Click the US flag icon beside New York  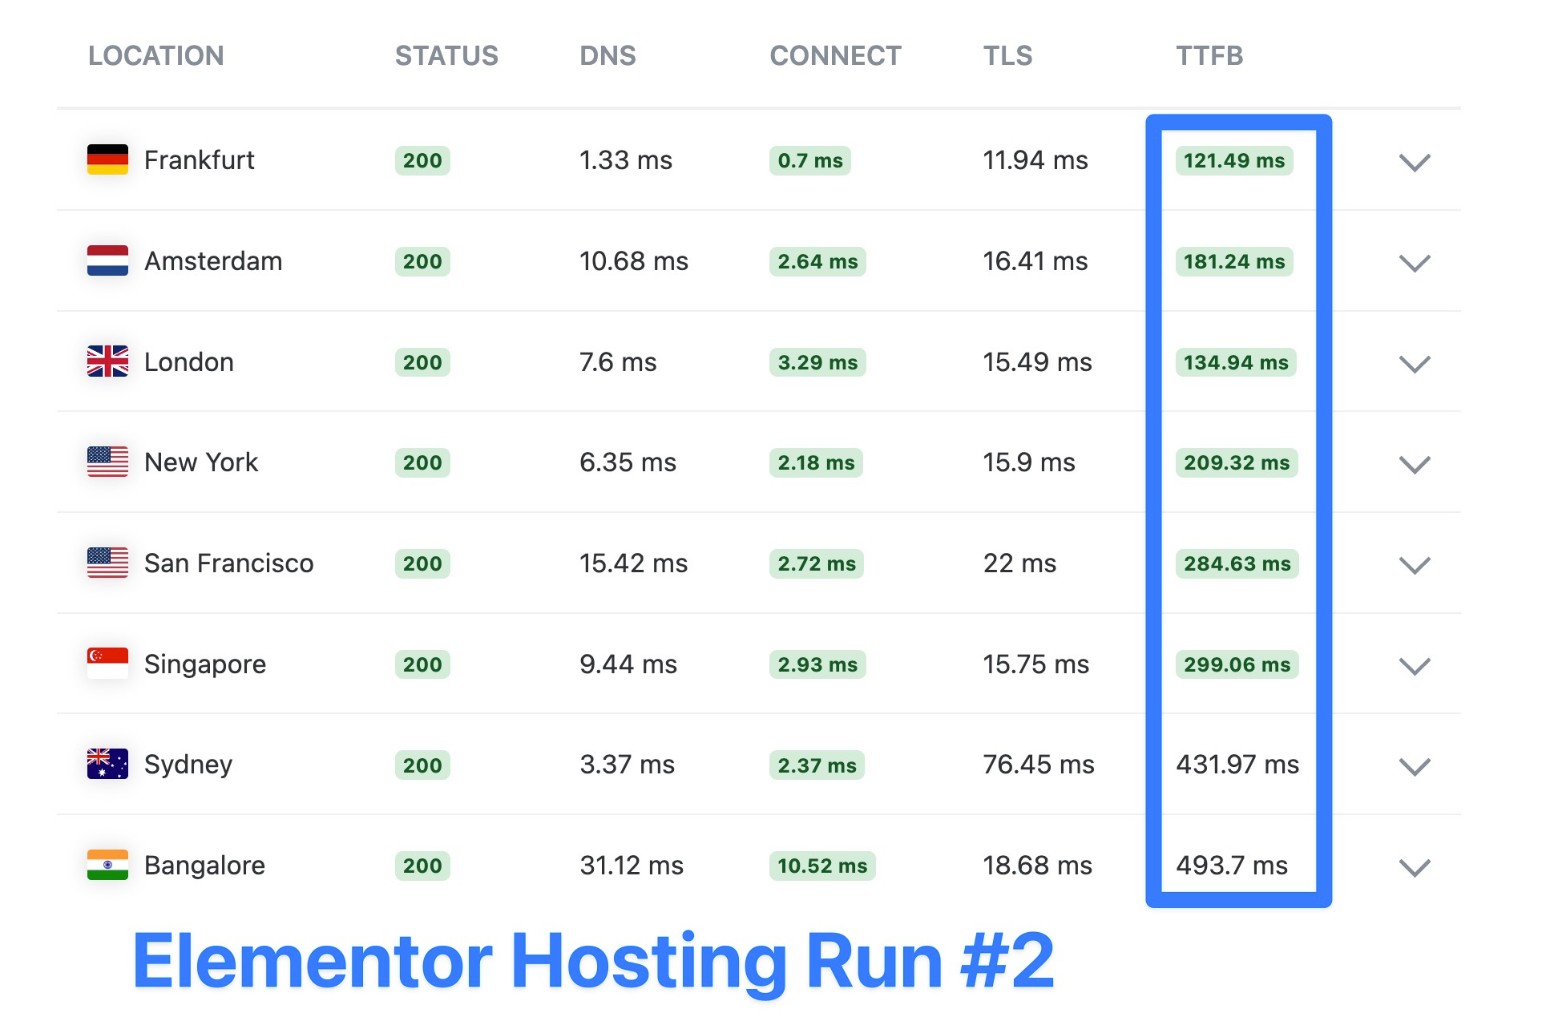[107, 462]
